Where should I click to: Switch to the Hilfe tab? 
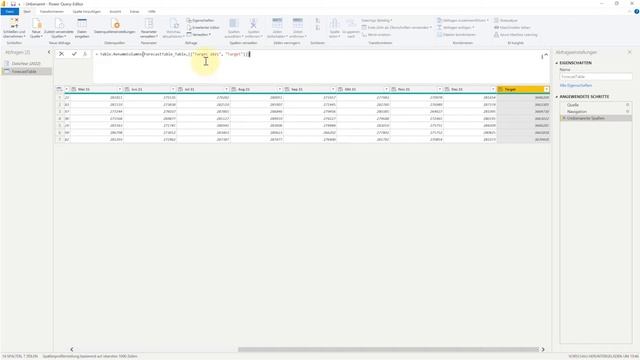coord(151,11)
